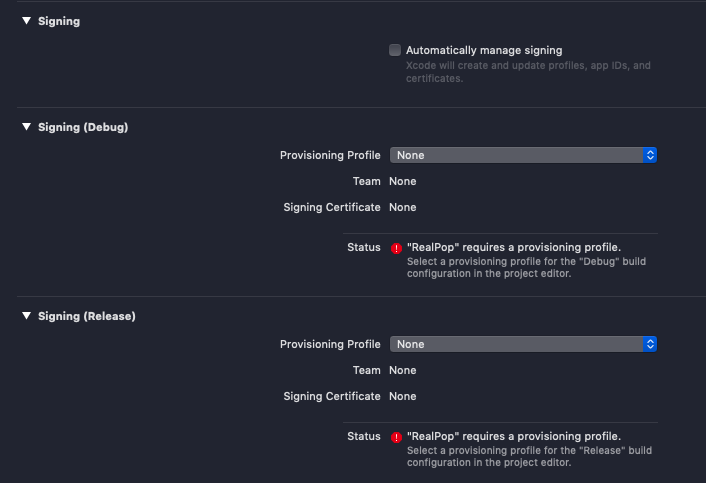The width and height of the screenshot is (706, 483).
Task: Click the "Xcode will create and update profiles" description
Action: (x=527, y=66)
